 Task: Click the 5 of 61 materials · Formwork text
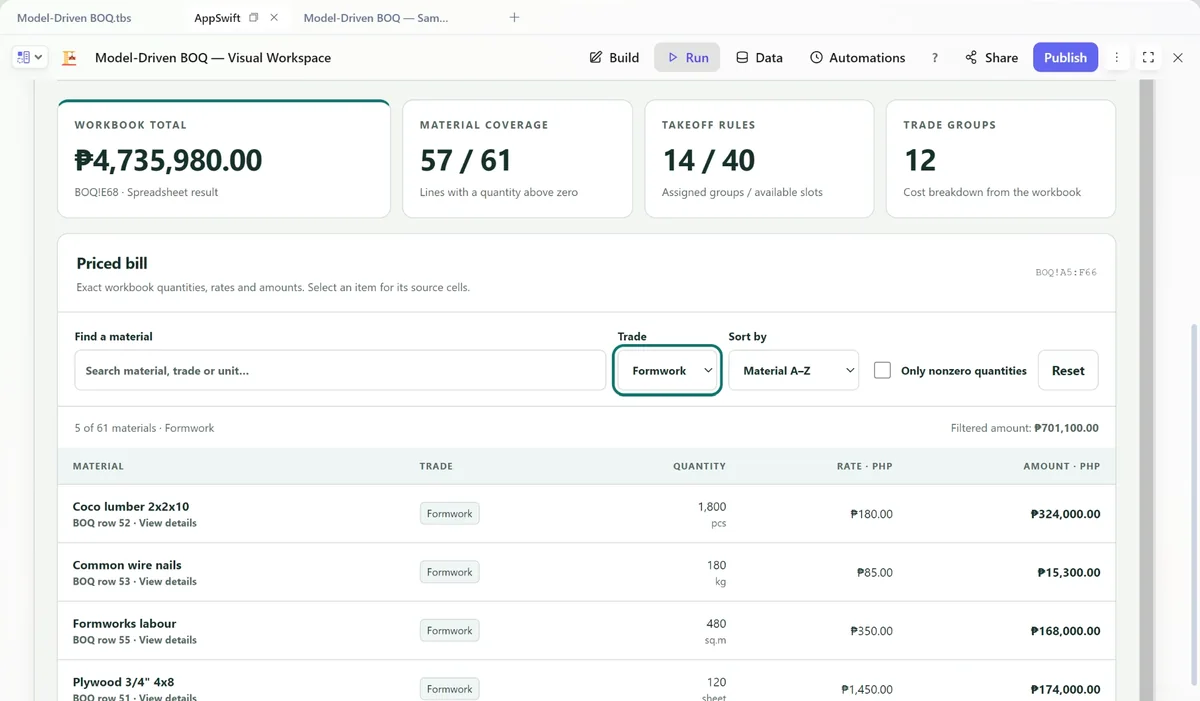(144, 428)
